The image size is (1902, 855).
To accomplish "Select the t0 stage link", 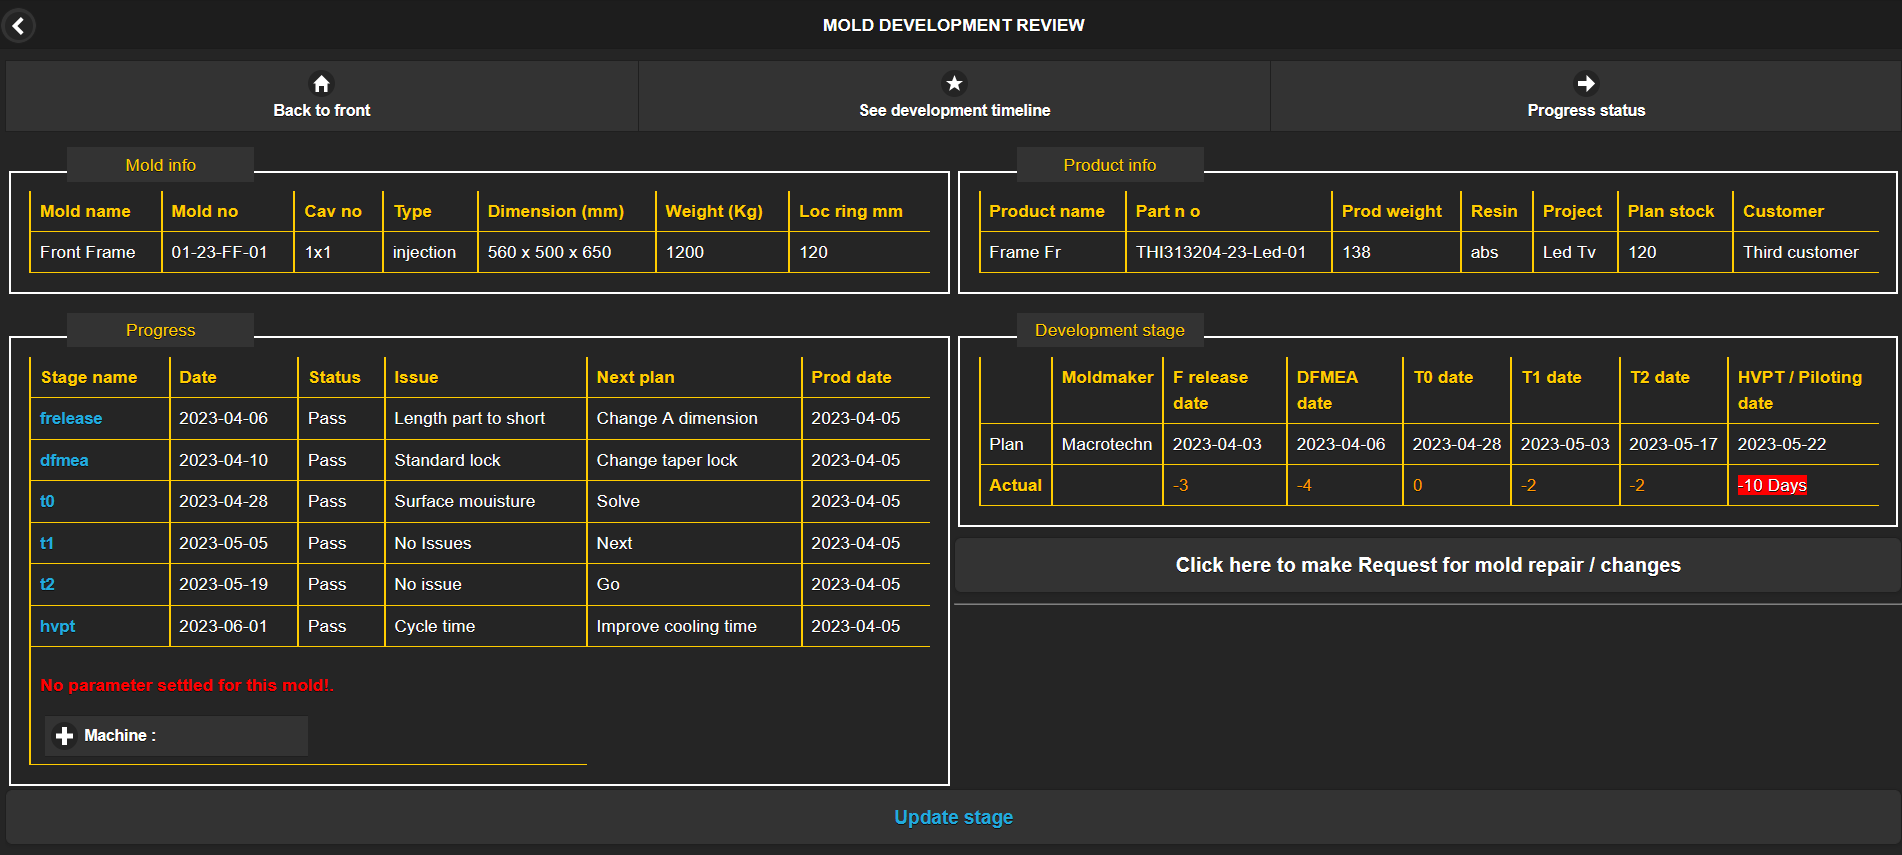I will [47, 501].
